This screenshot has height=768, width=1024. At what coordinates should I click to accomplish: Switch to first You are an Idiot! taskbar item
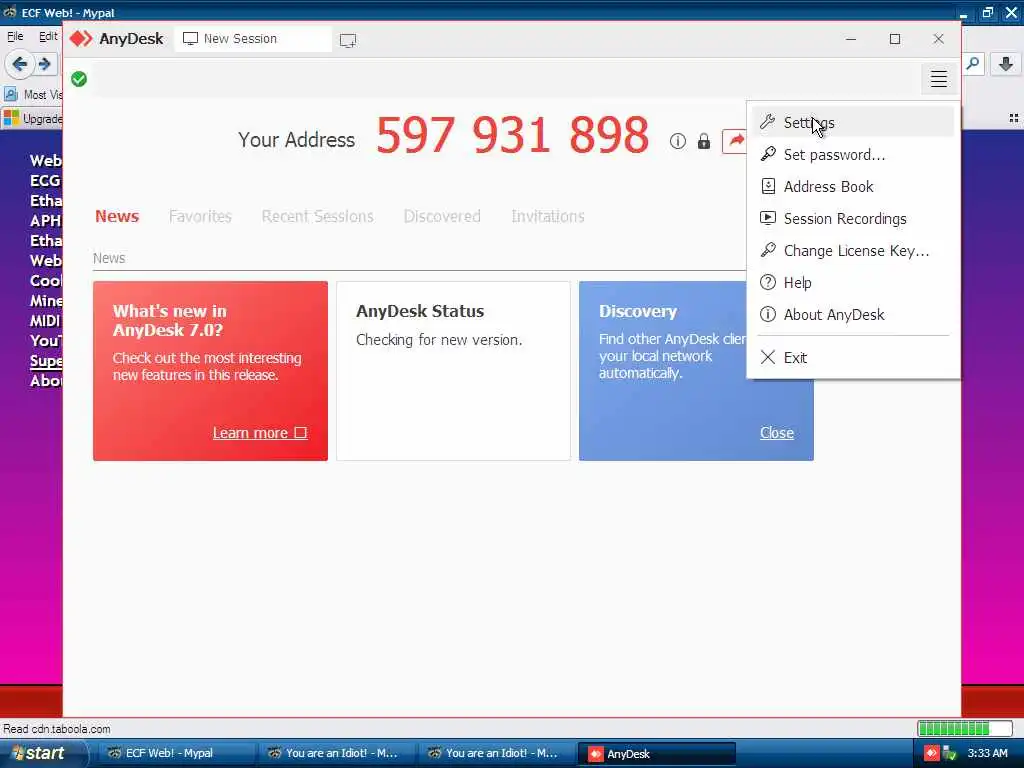click(336, 754)
